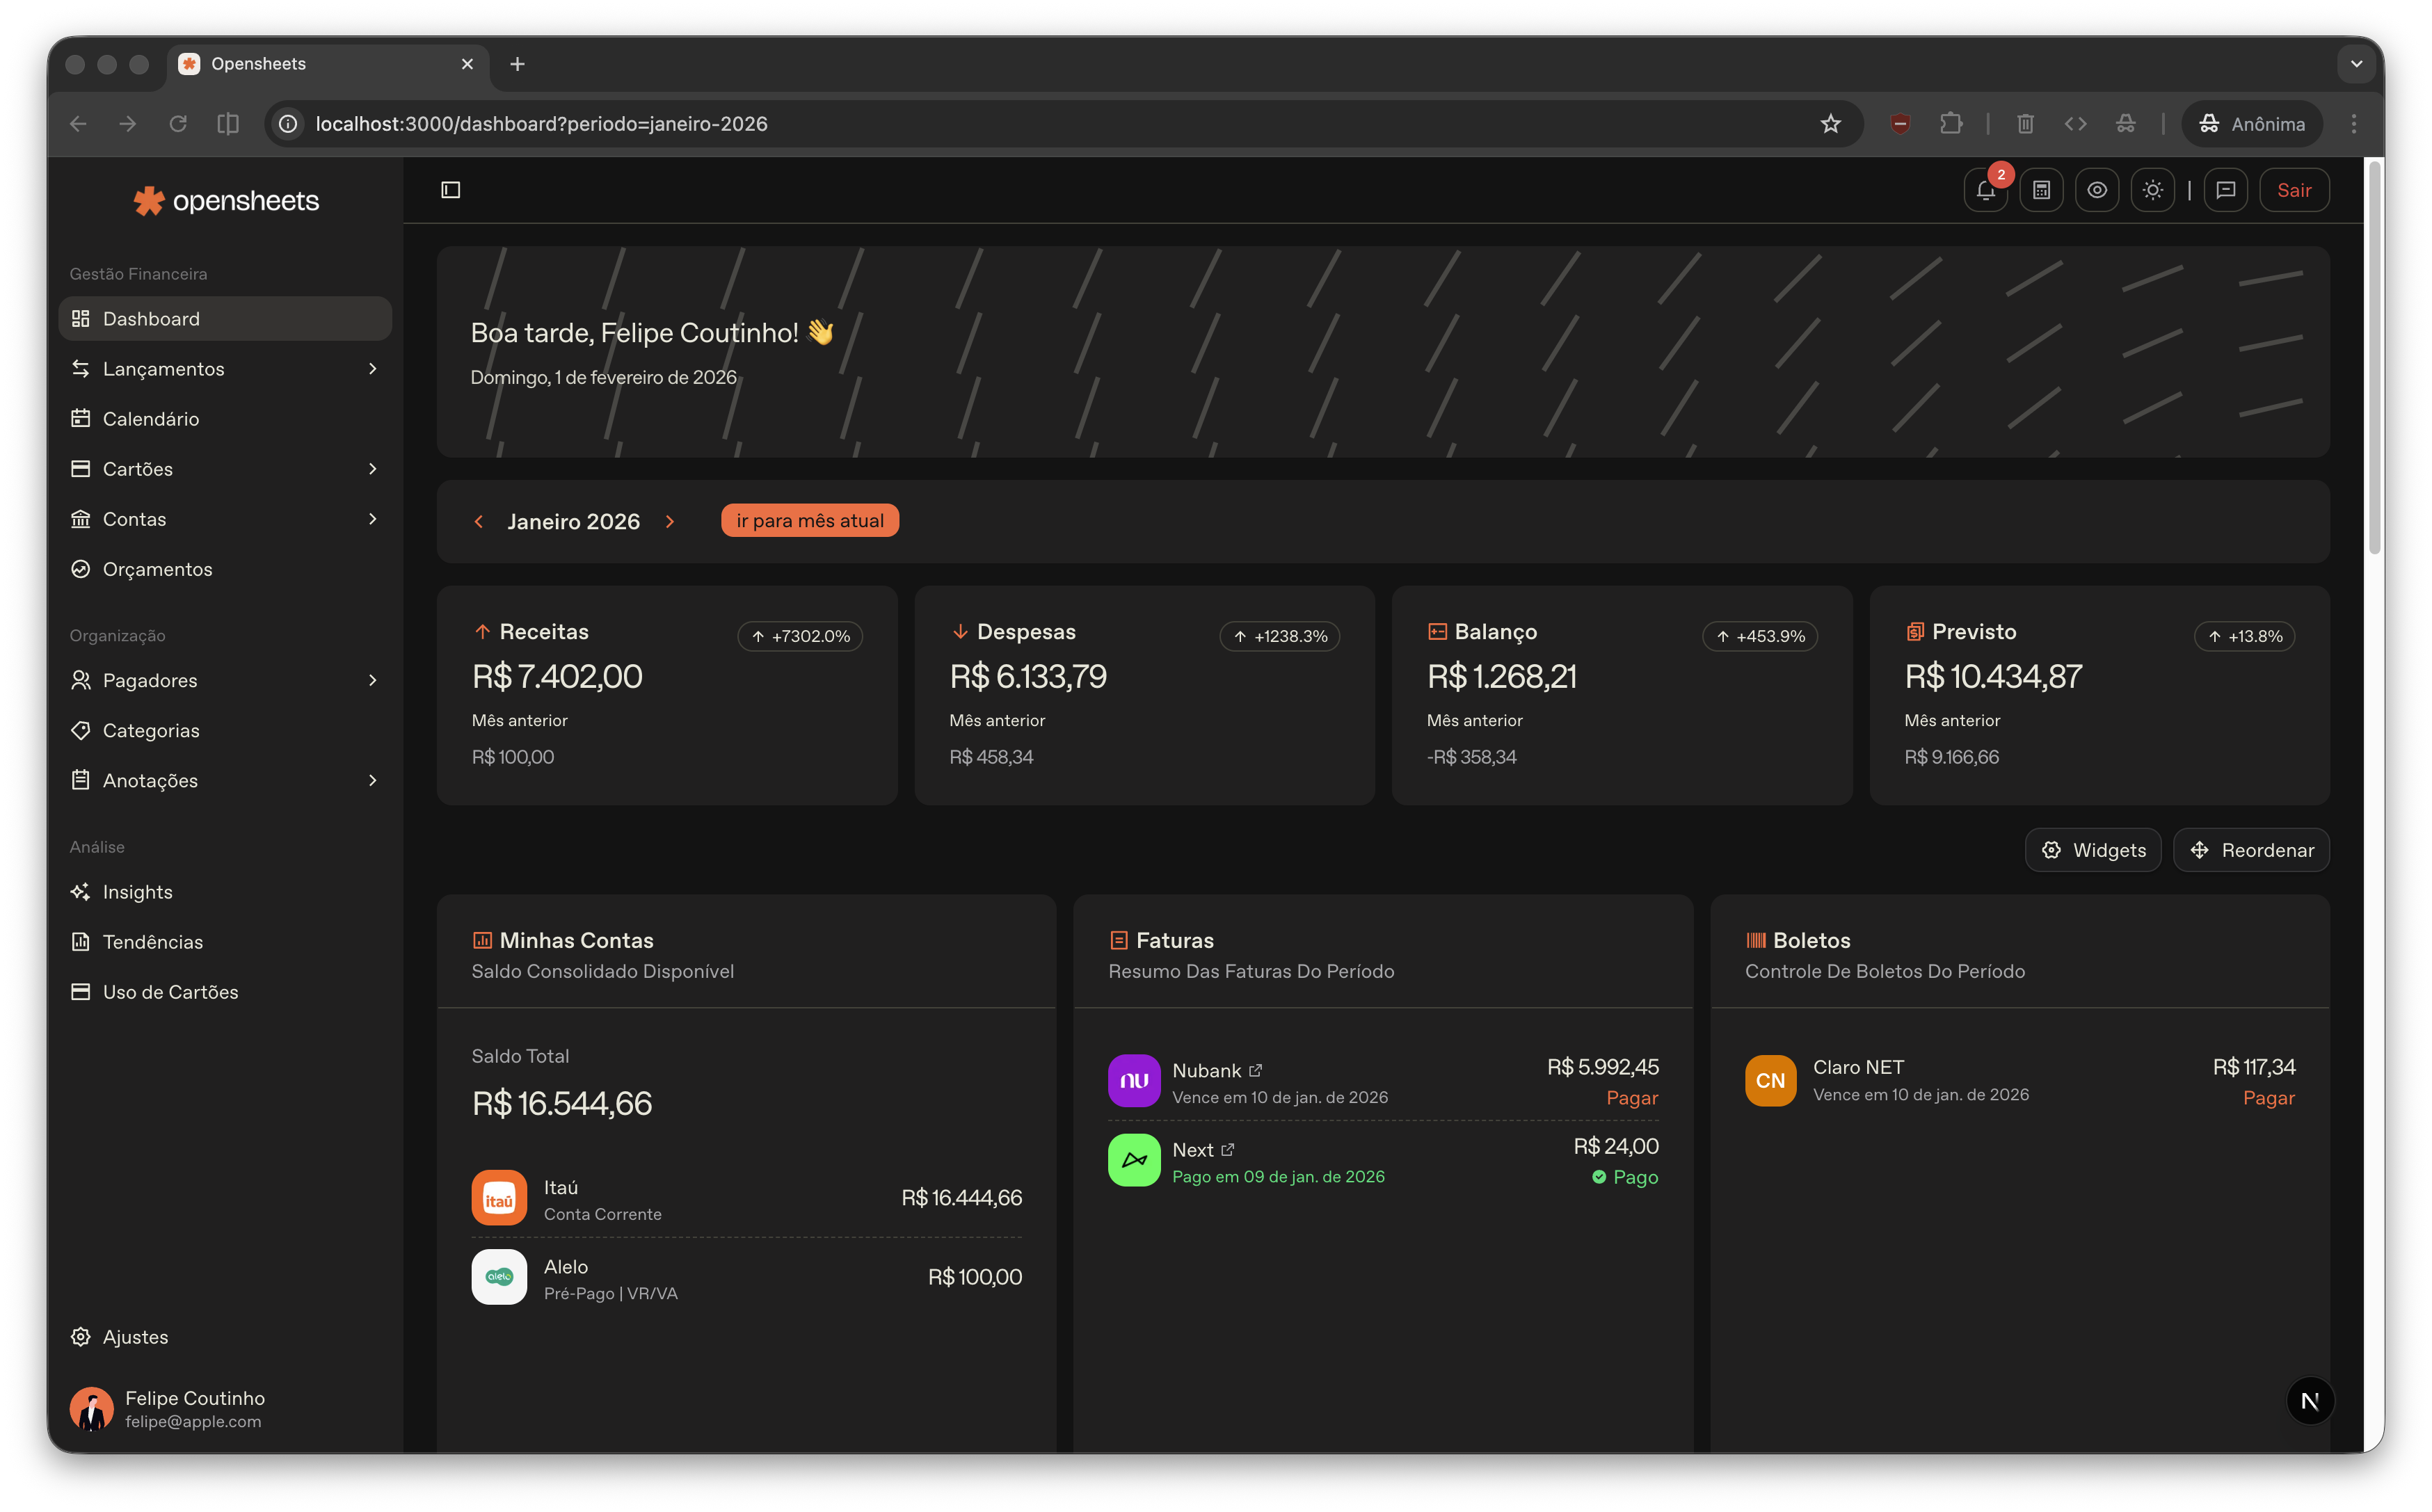Toggle privacy mode eye icon
Image resolution: width=2432 pixels, height=1512 pixels.
[x=2097, y=190]
